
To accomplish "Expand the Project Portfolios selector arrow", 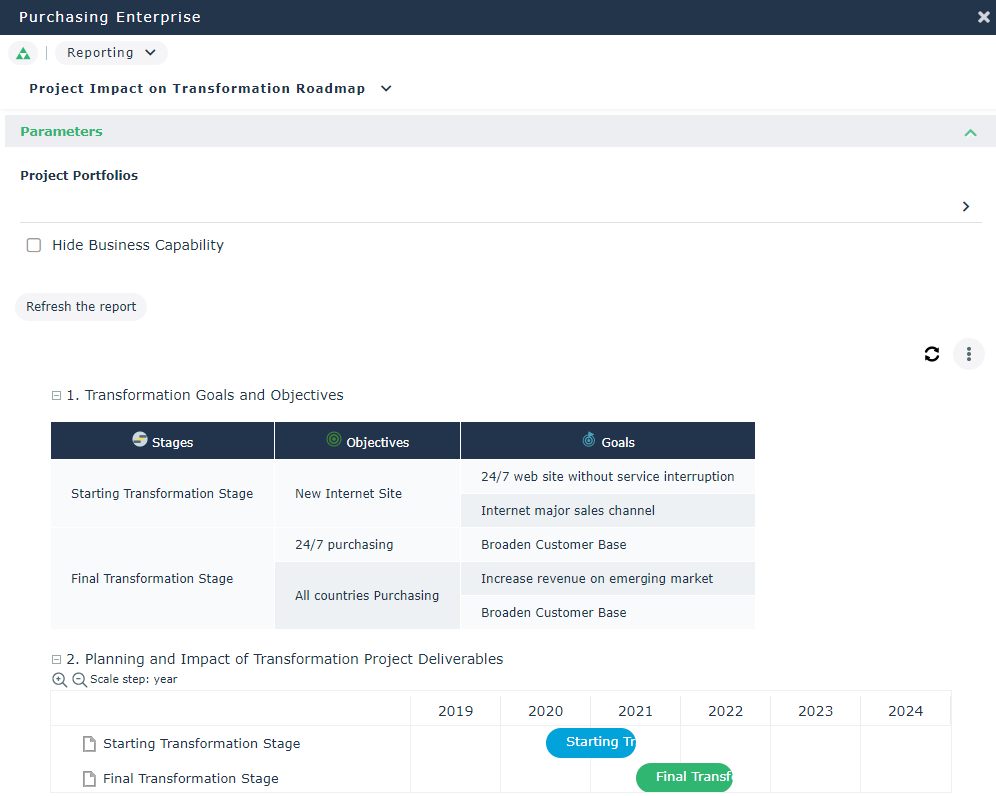I will 965,206.
